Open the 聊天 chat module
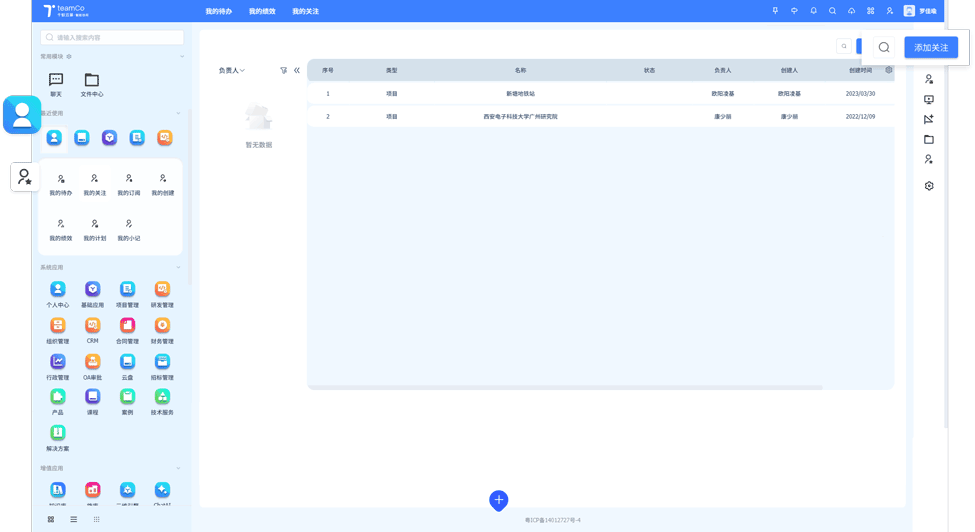975x532 pixels. pyautogui.click(x=56, y=84)
